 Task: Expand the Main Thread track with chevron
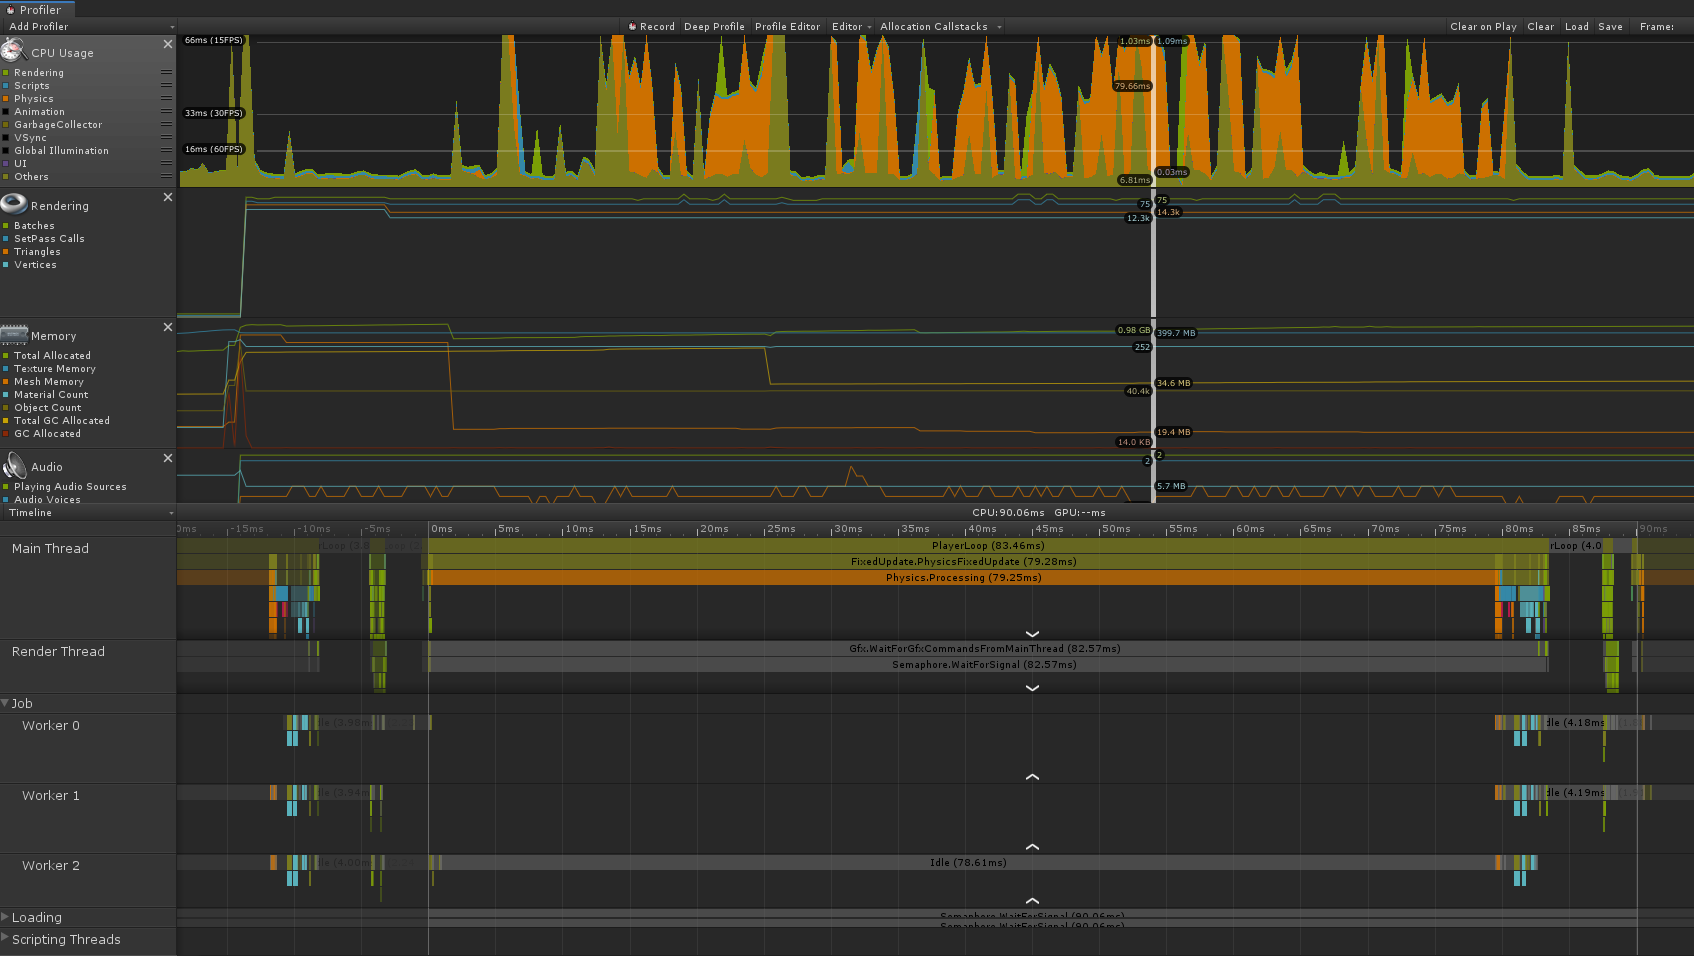(x=1033, y=633)
